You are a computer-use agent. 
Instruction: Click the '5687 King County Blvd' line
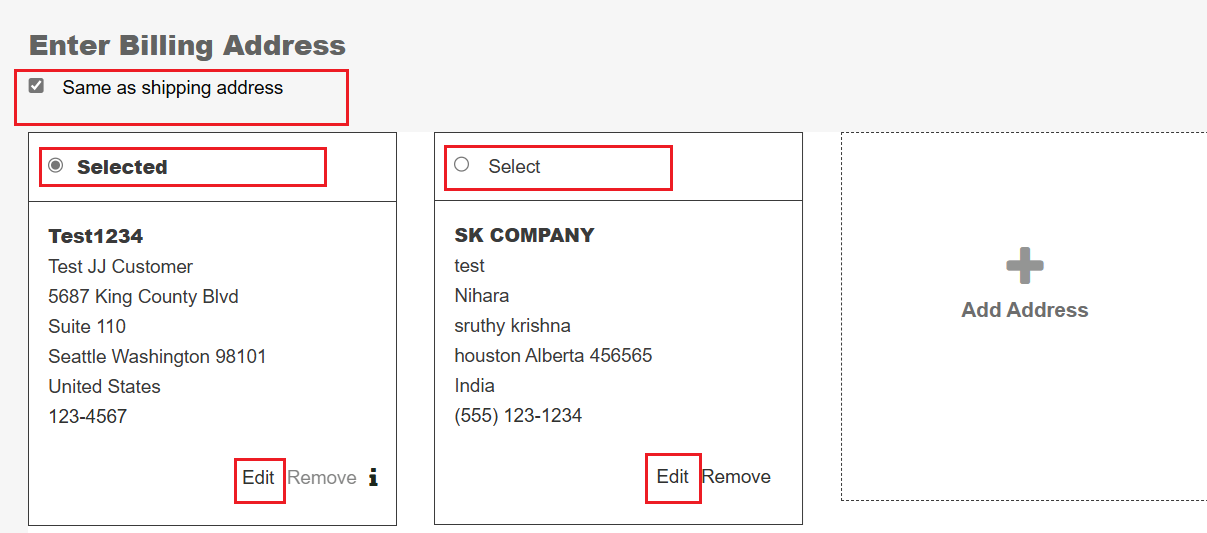coord(143,296)
